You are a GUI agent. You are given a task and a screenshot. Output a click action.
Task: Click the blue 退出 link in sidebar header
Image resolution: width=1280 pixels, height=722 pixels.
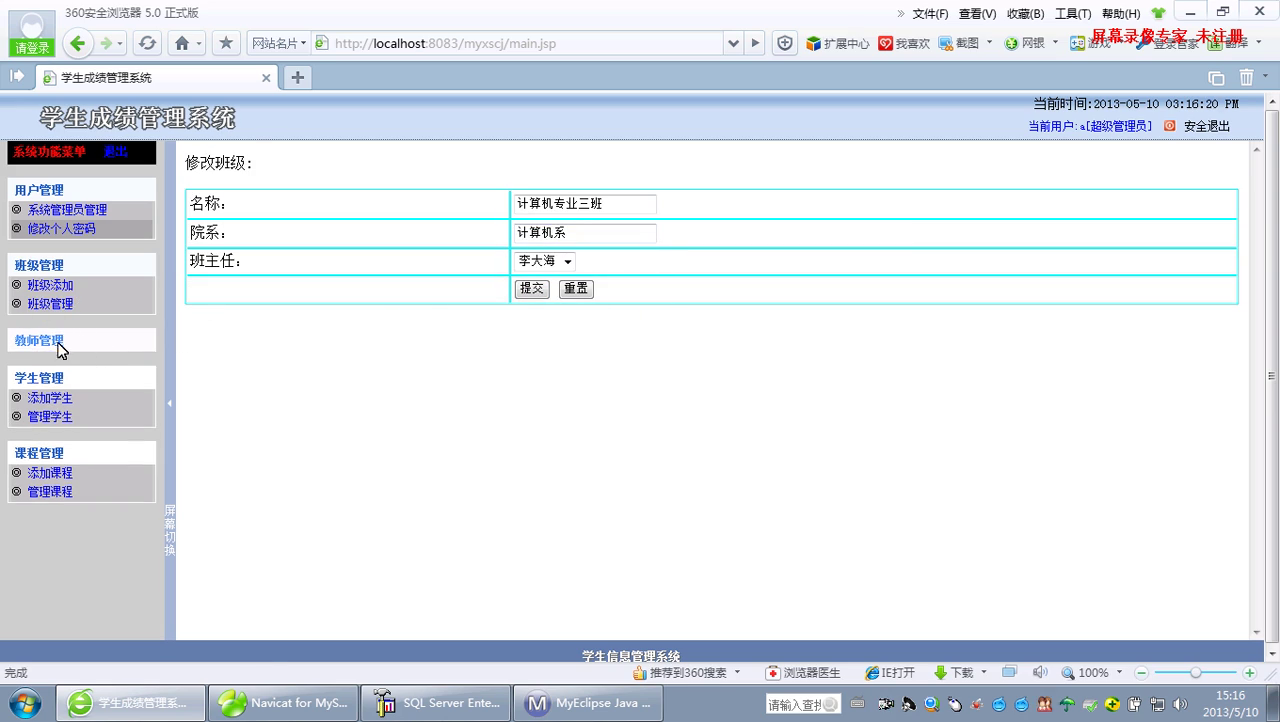coord(116,152)
